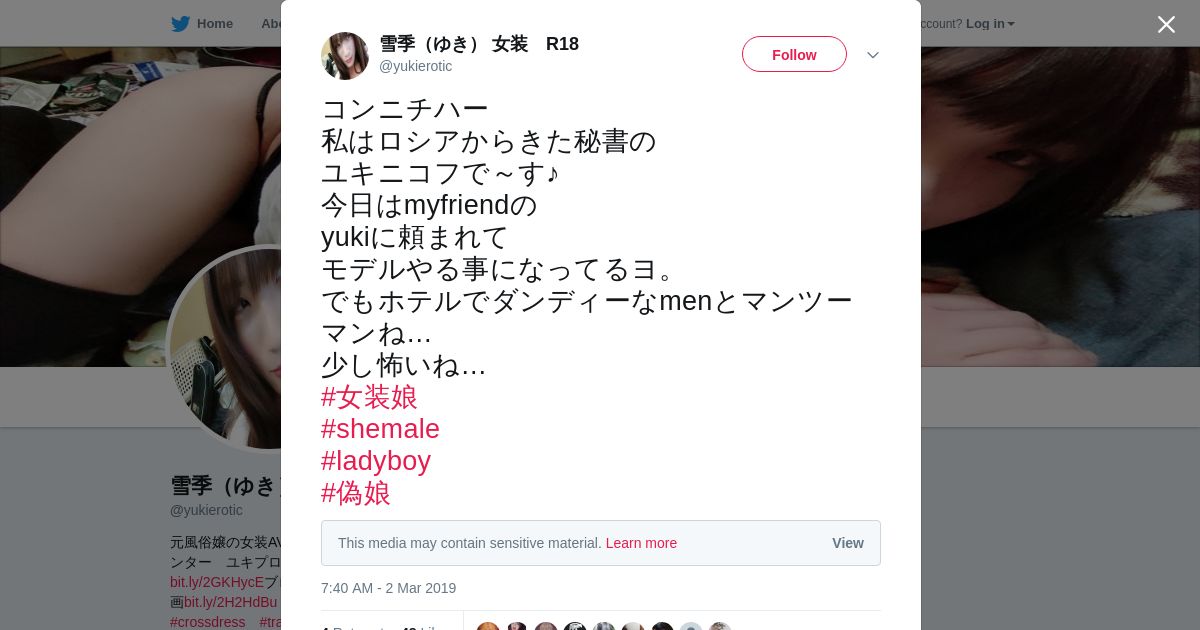
Task: Open tweet options chevron beside Follow
Action: (x=872, y=55)
